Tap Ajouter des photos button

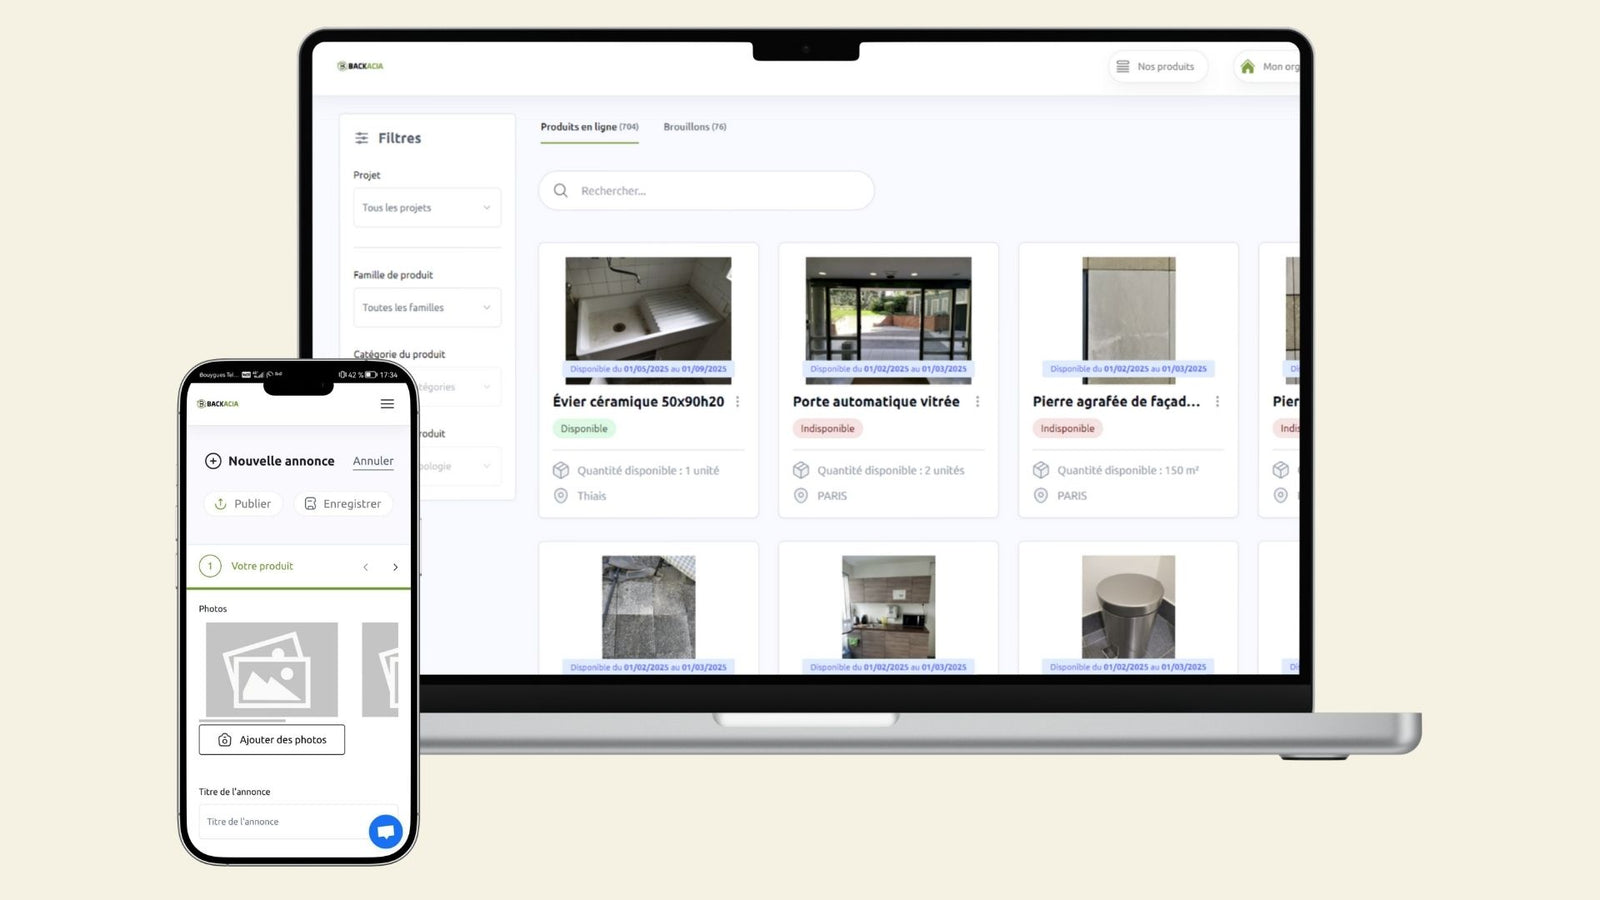pyautogui.click(x=272, y=740)
